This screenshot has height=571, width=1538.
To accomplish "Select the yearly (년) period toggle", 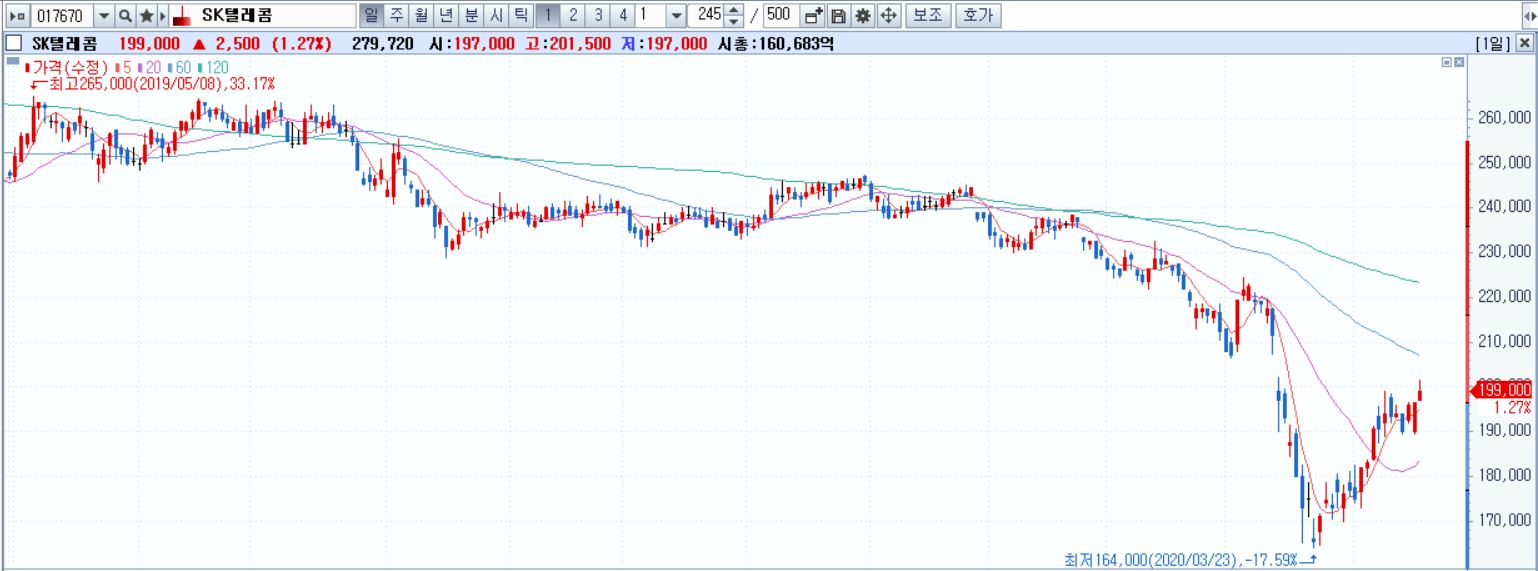I will pos(446,16).
